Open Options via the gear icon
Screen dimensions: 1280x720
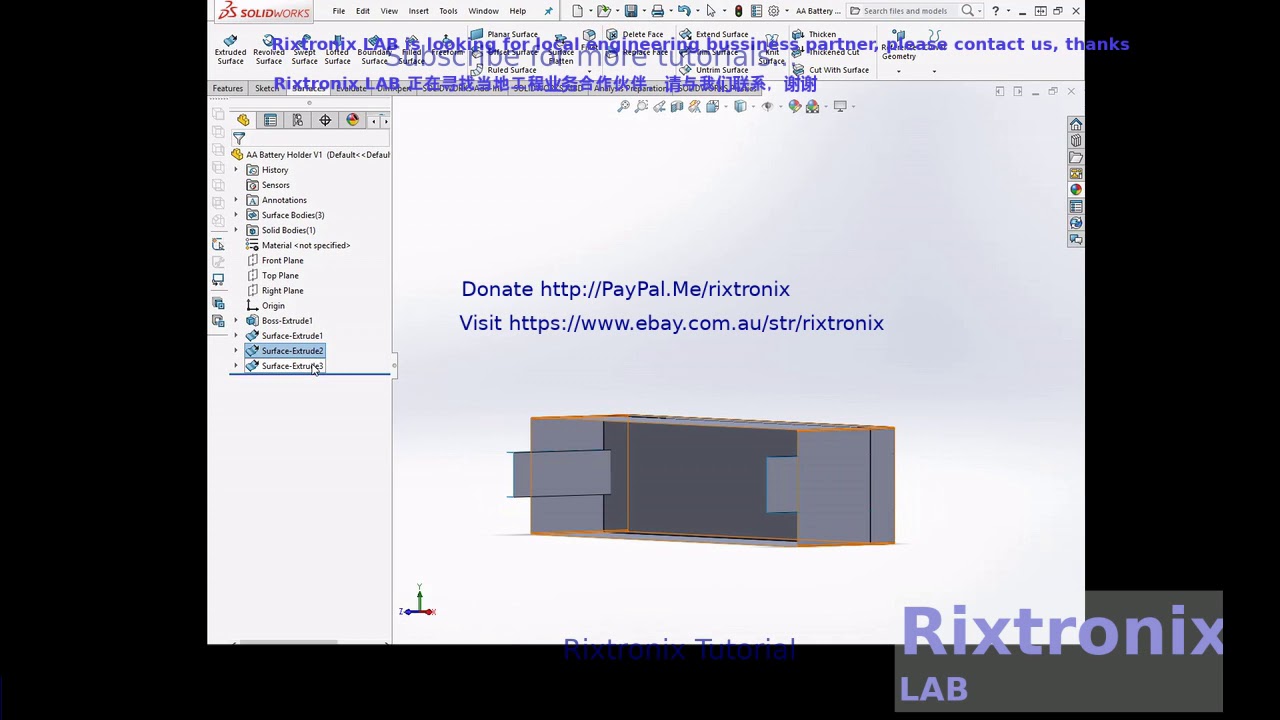click(773, 11)
